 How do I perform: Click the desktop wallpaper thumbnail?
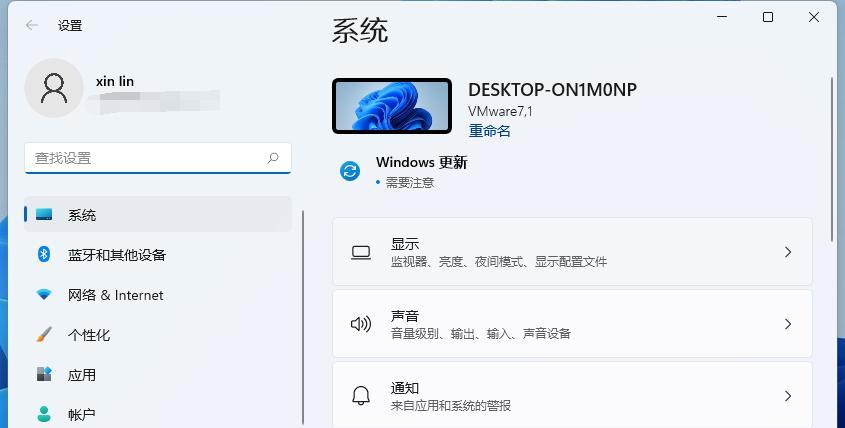coord(392,106)
